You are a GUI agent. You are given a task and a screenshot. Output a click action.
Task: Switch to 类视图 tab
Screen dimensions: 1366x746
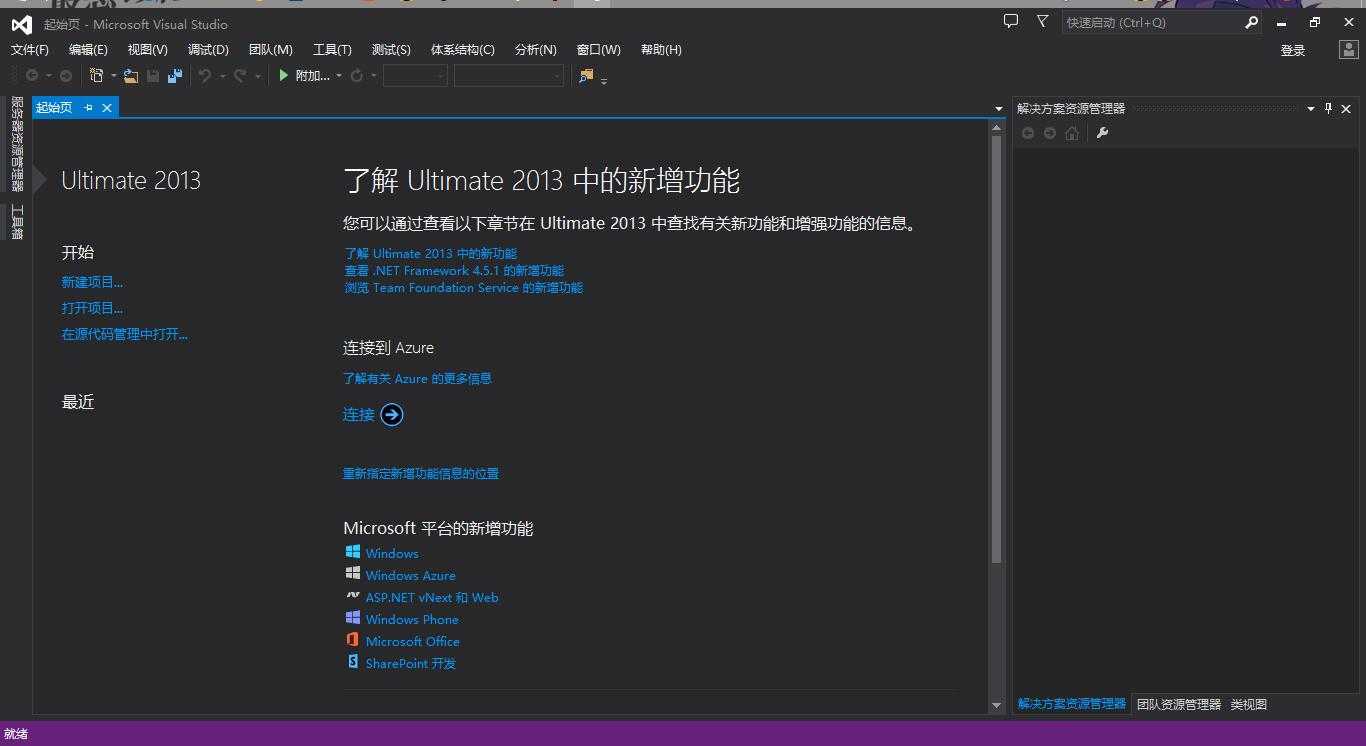[x=1248, y=704]
